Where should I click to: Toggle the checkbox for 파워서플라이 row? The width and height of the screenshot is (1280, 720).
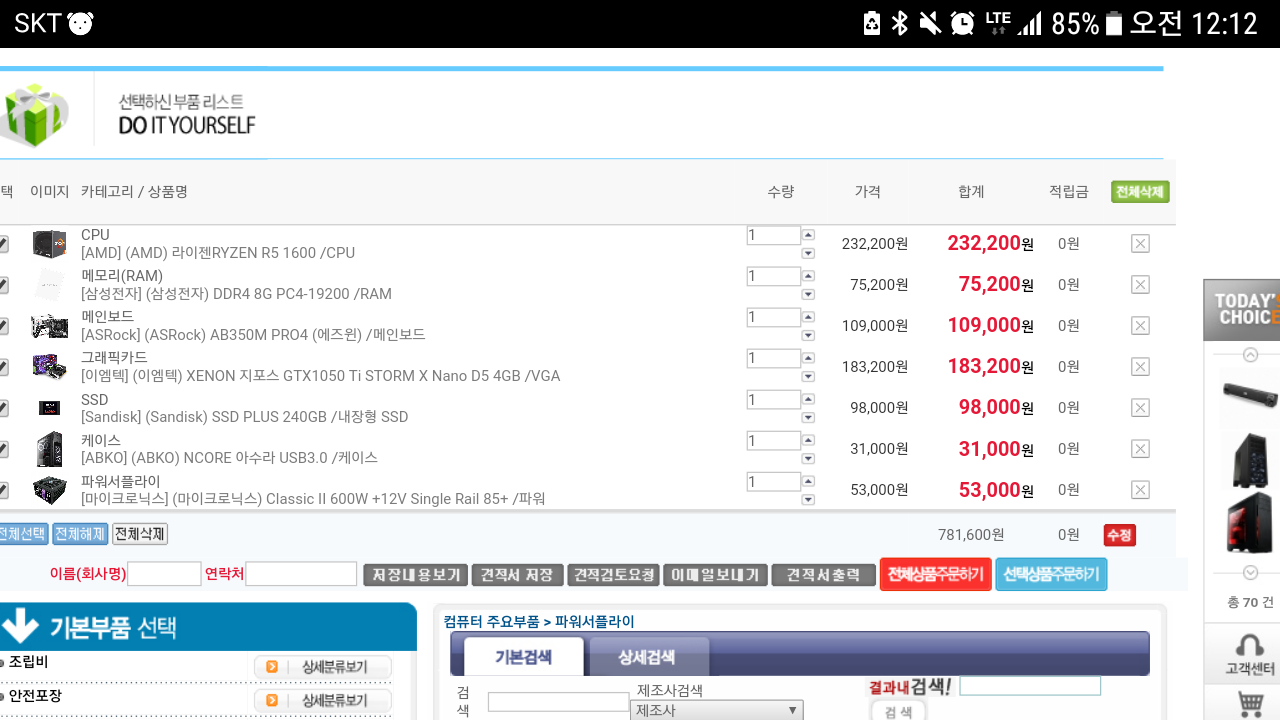click(3, 490)
